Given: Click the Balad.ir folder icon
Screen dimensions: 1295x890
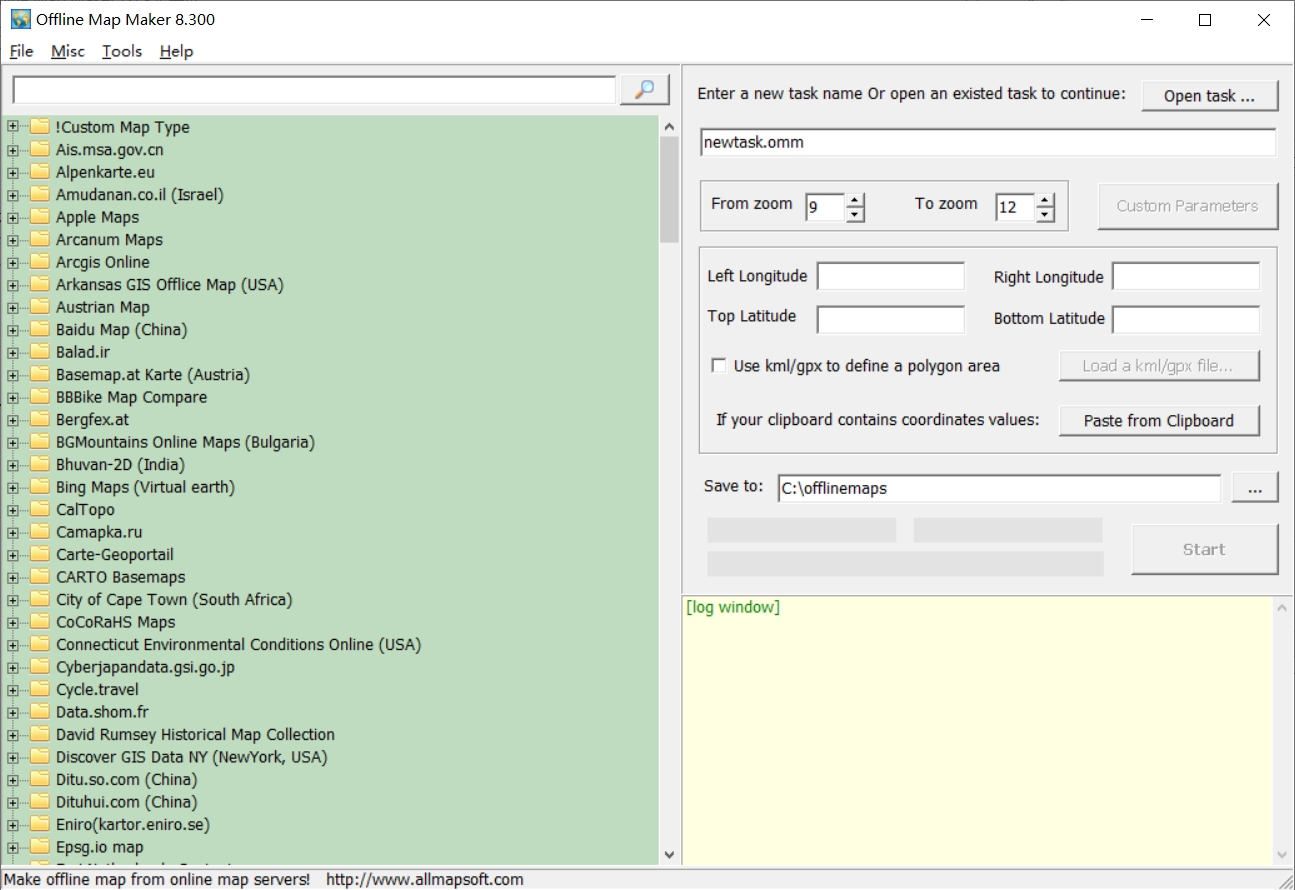Looking at the screenshot, I should [x=40, y=352].
